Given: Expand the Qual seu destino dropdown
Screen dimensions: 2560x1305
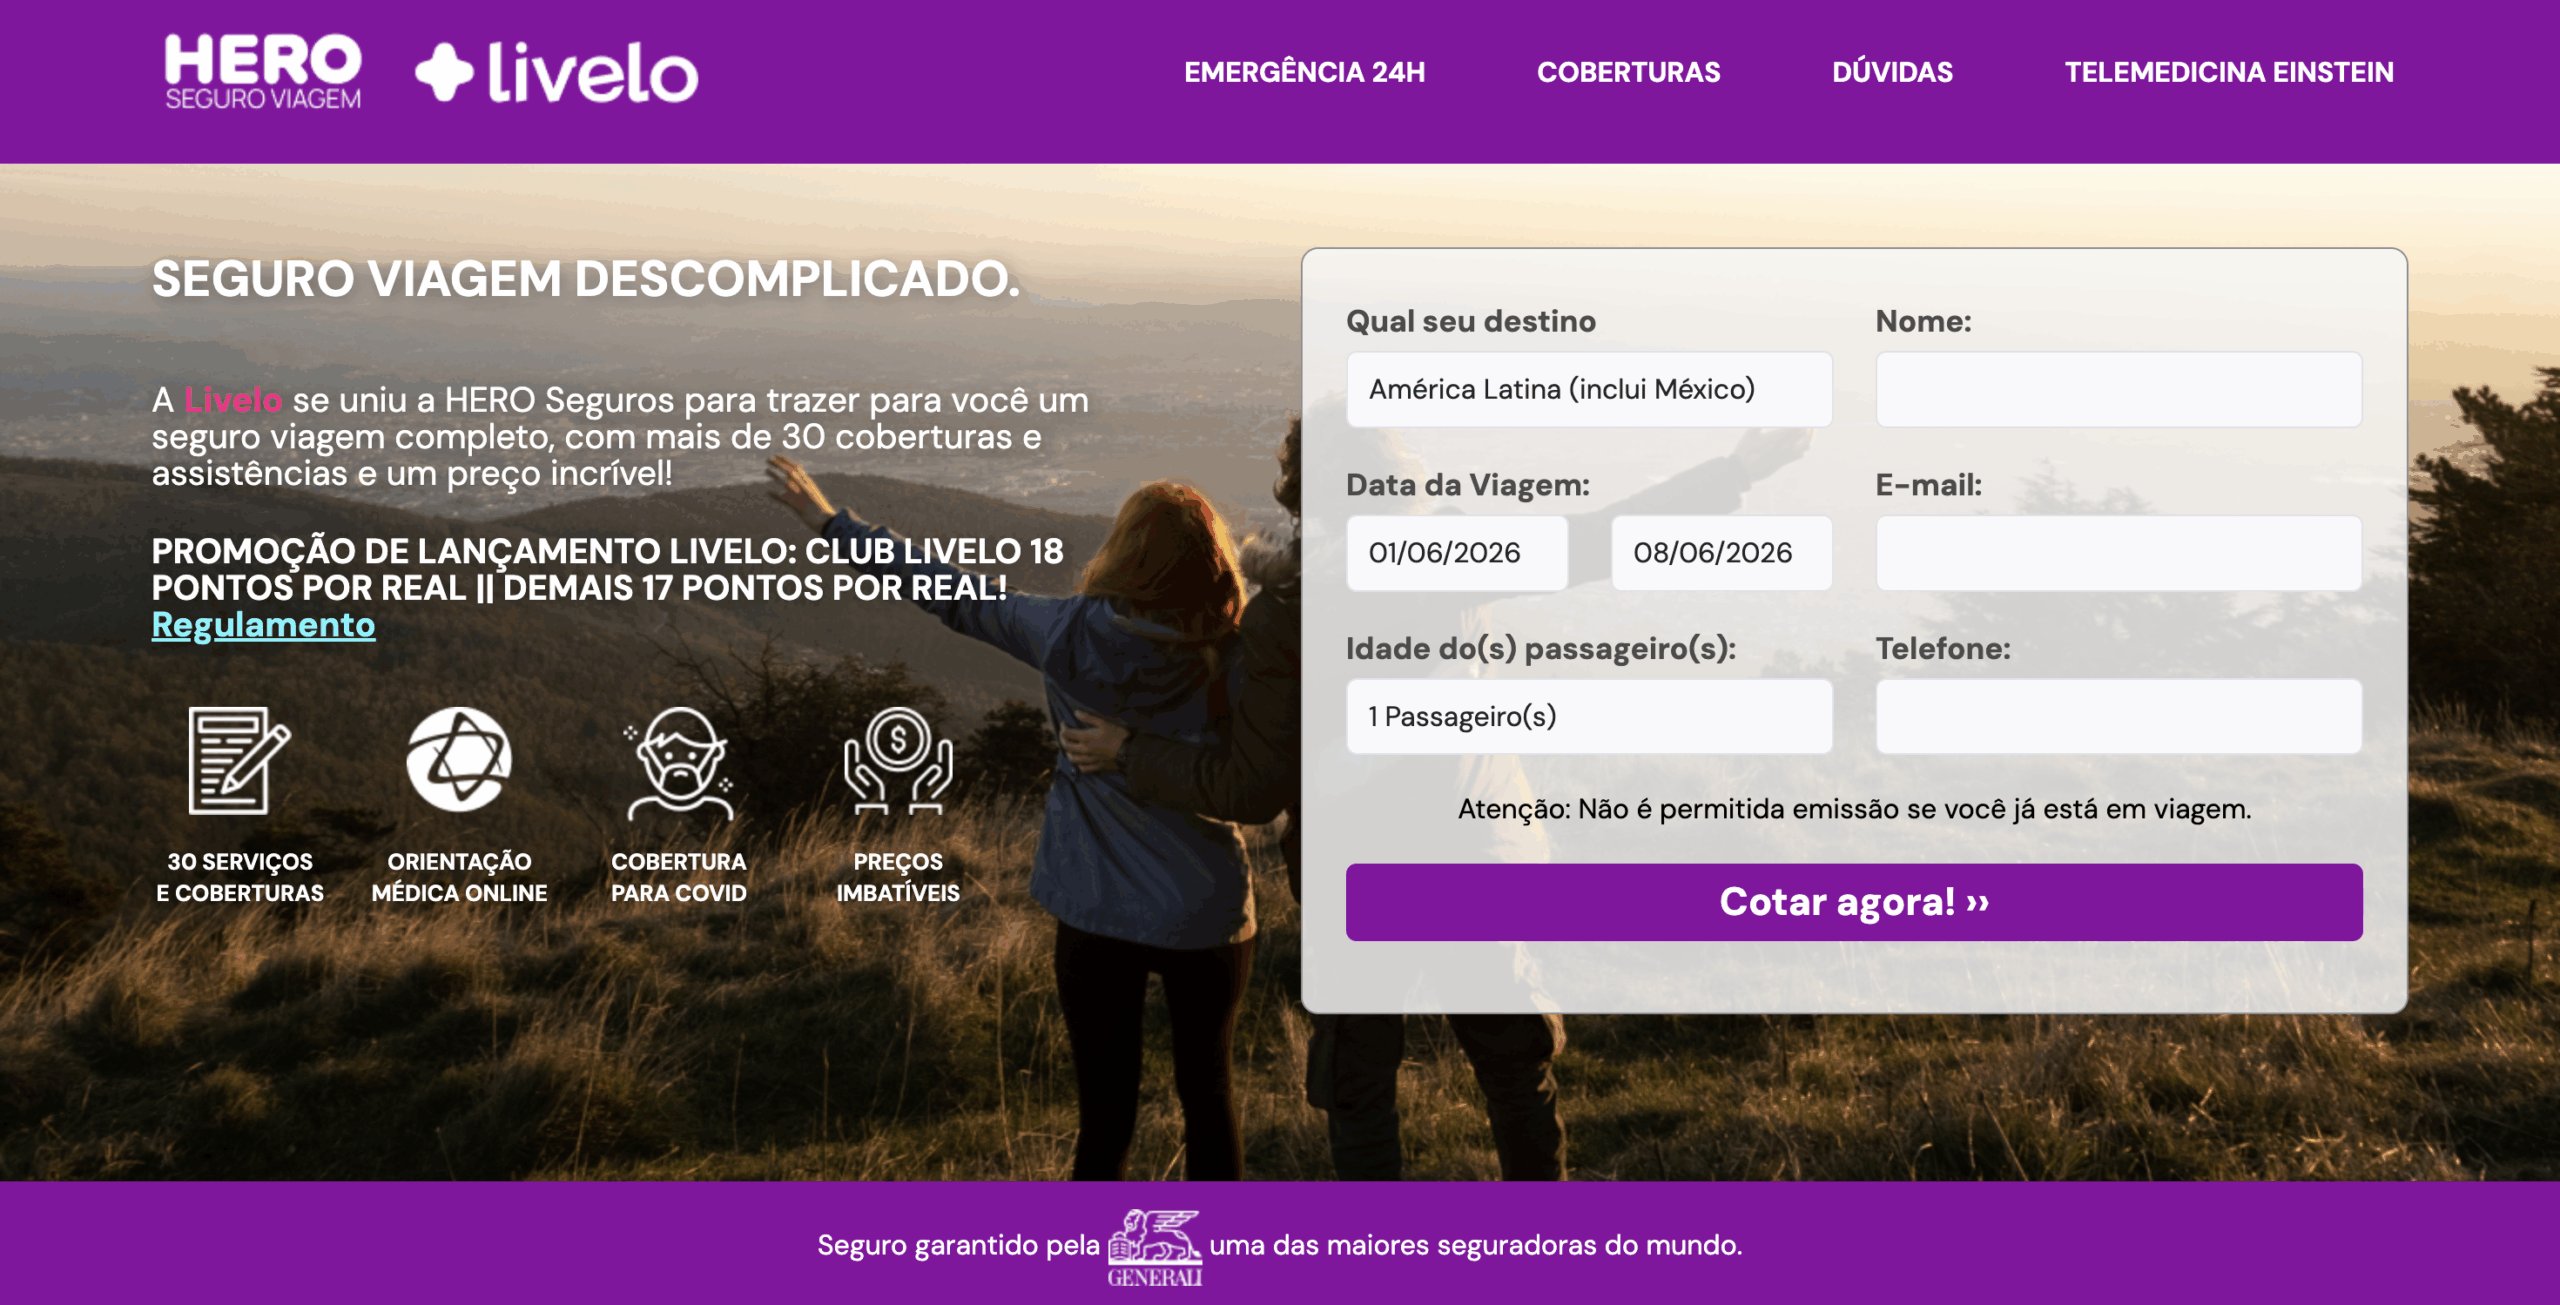Looking at the screenshot, I should [1589, 389].
